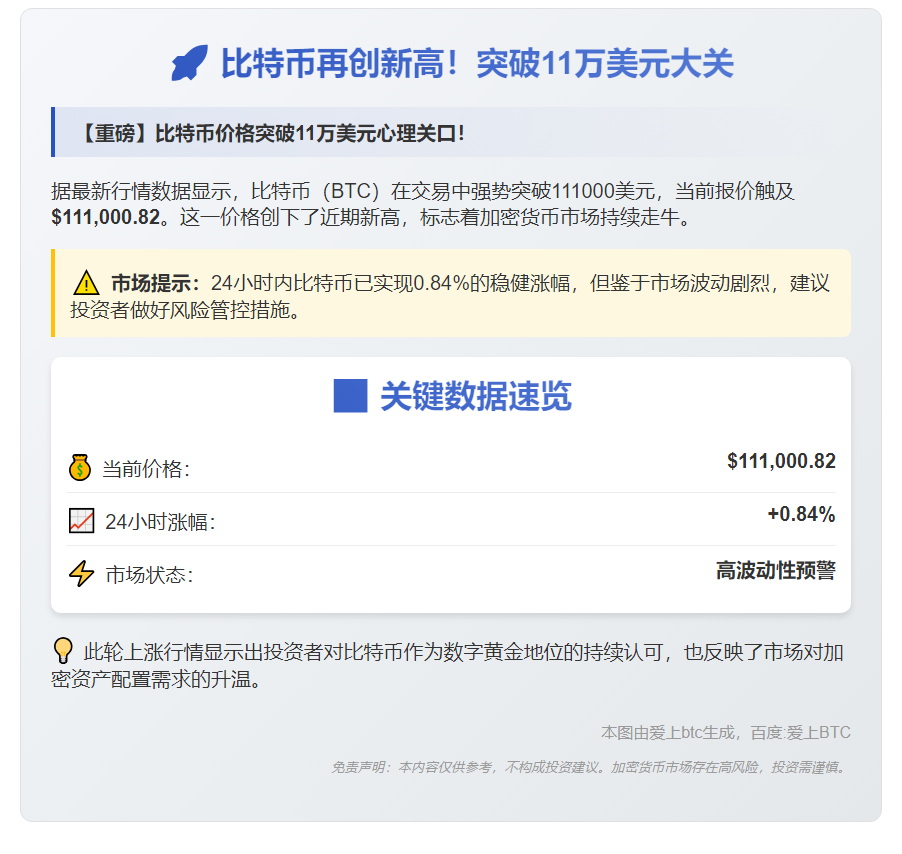The image size is (902, 854).
Task: Click the money bag icon beside 当前价格
Action: click(x=80, y=468)
